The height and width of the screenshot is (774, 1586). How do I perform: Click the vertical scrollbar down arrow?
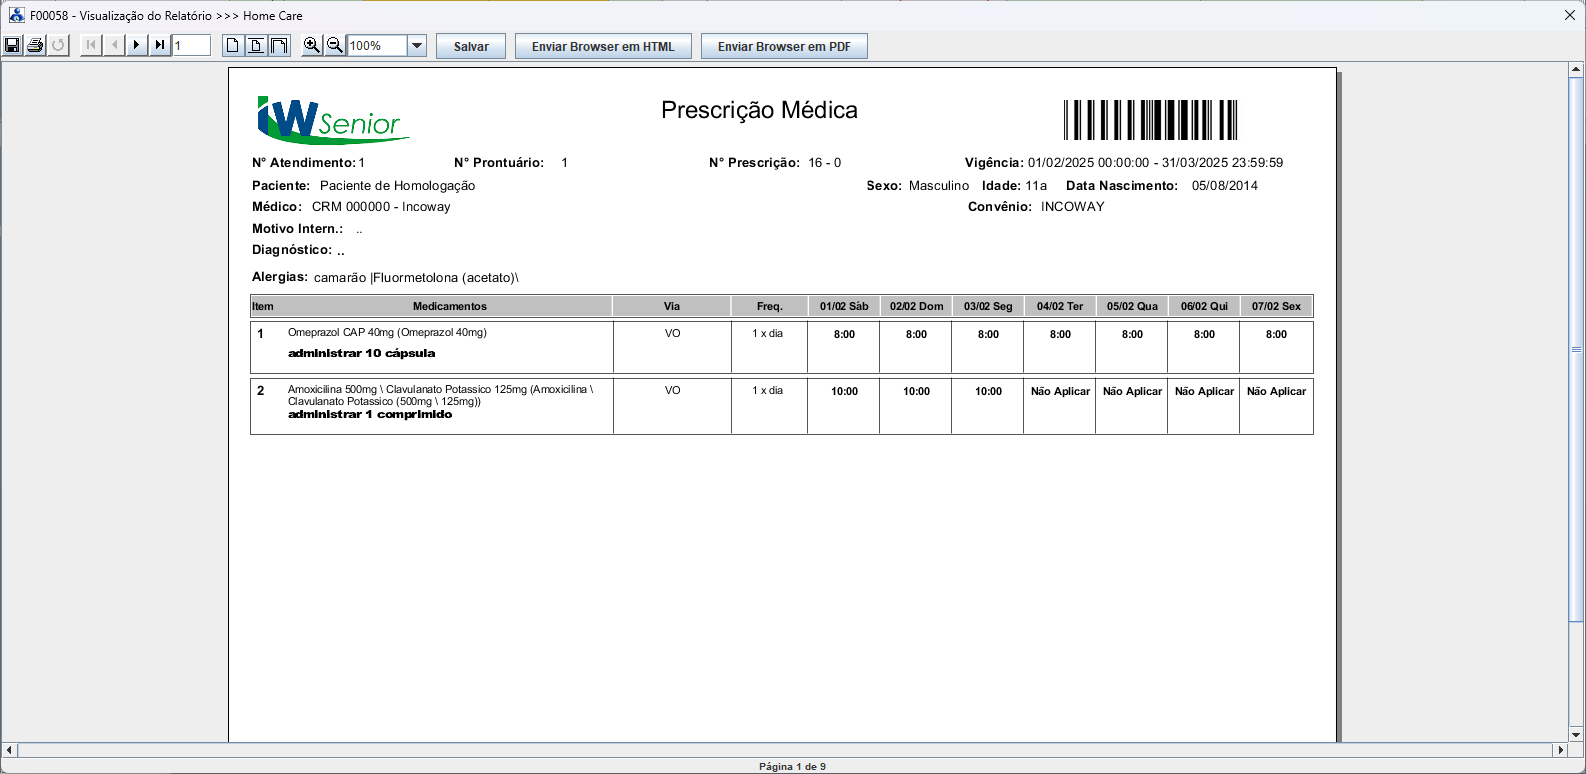coord(1576,733)
